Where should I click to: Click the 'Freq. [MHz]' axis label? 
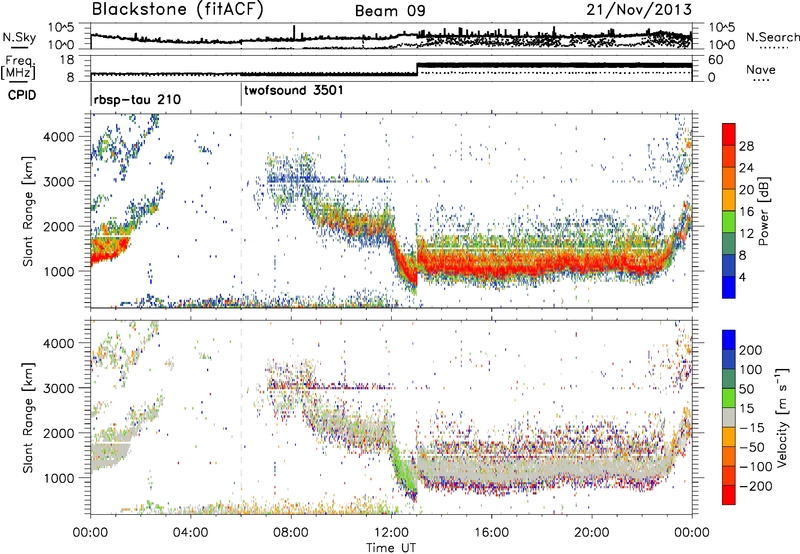18,67
